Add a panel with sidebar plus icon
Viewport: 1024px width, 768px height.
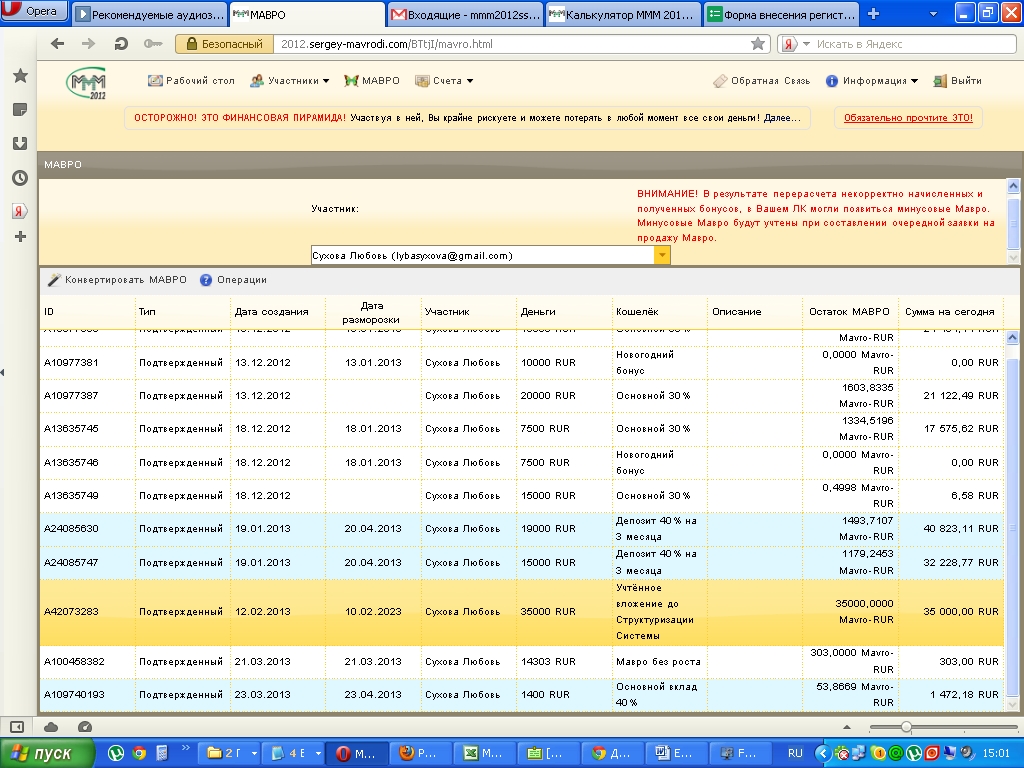[x=20, y=236]
